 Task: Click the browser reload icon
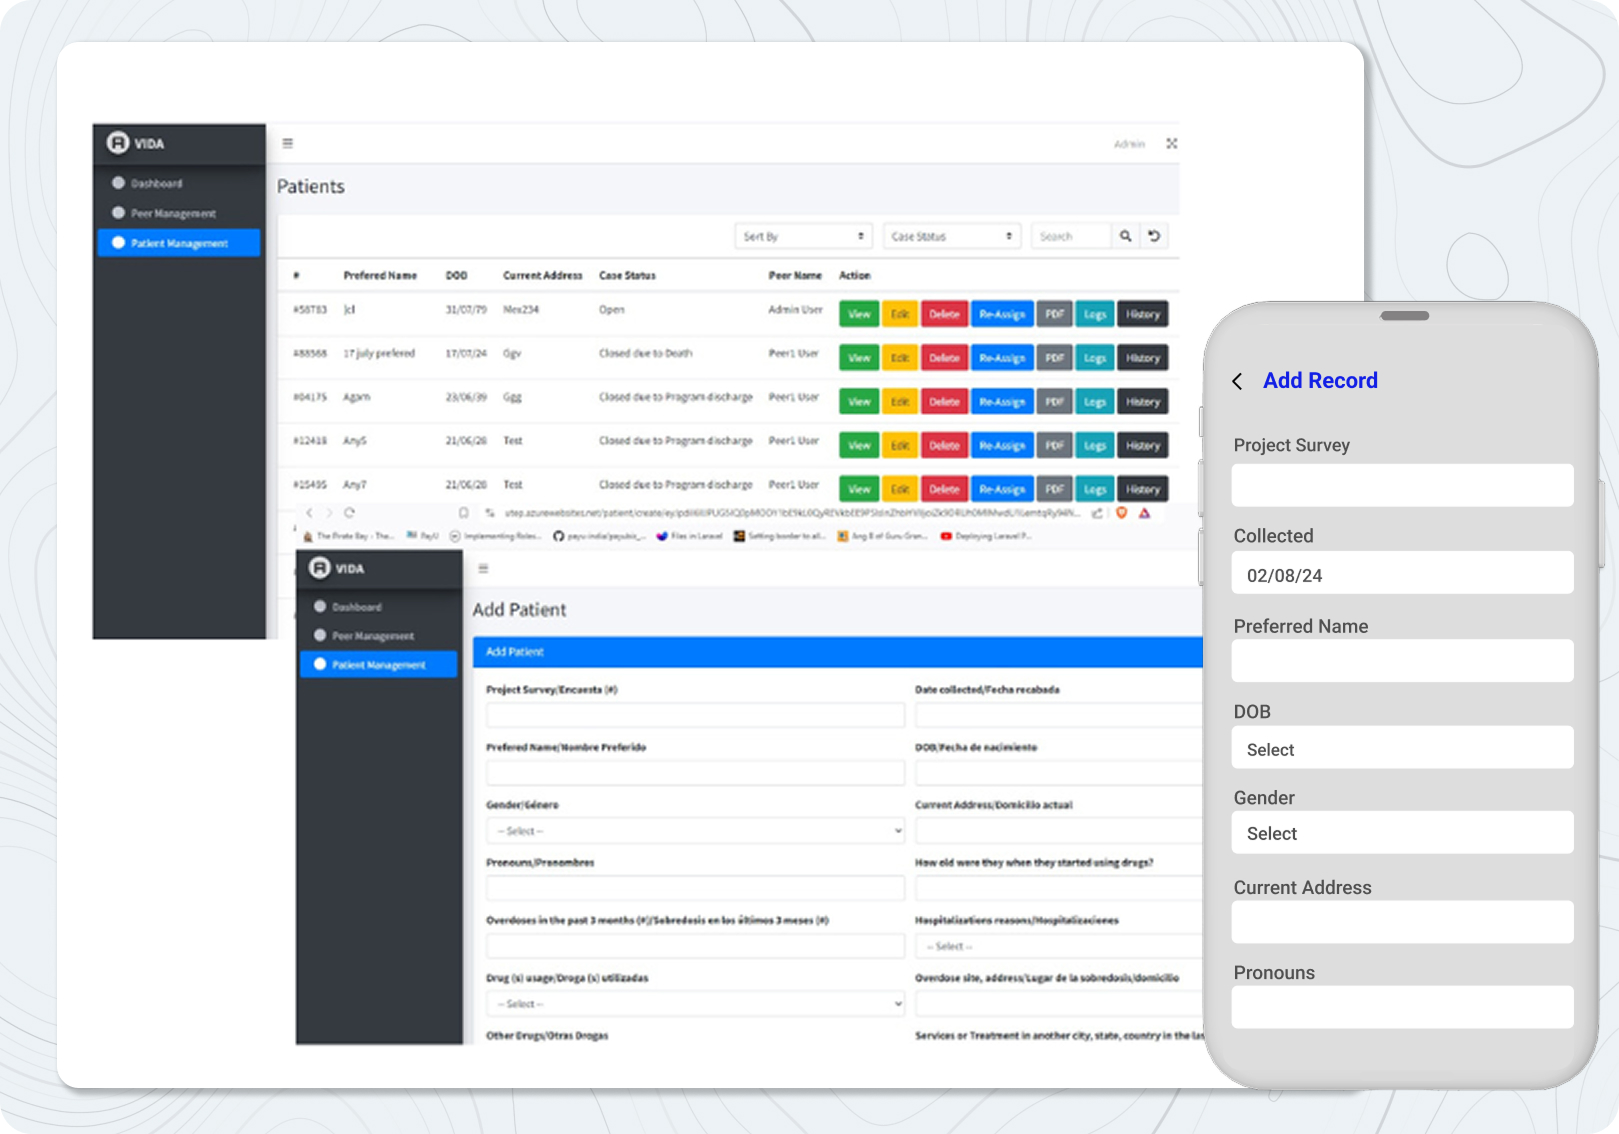point(350,513)
